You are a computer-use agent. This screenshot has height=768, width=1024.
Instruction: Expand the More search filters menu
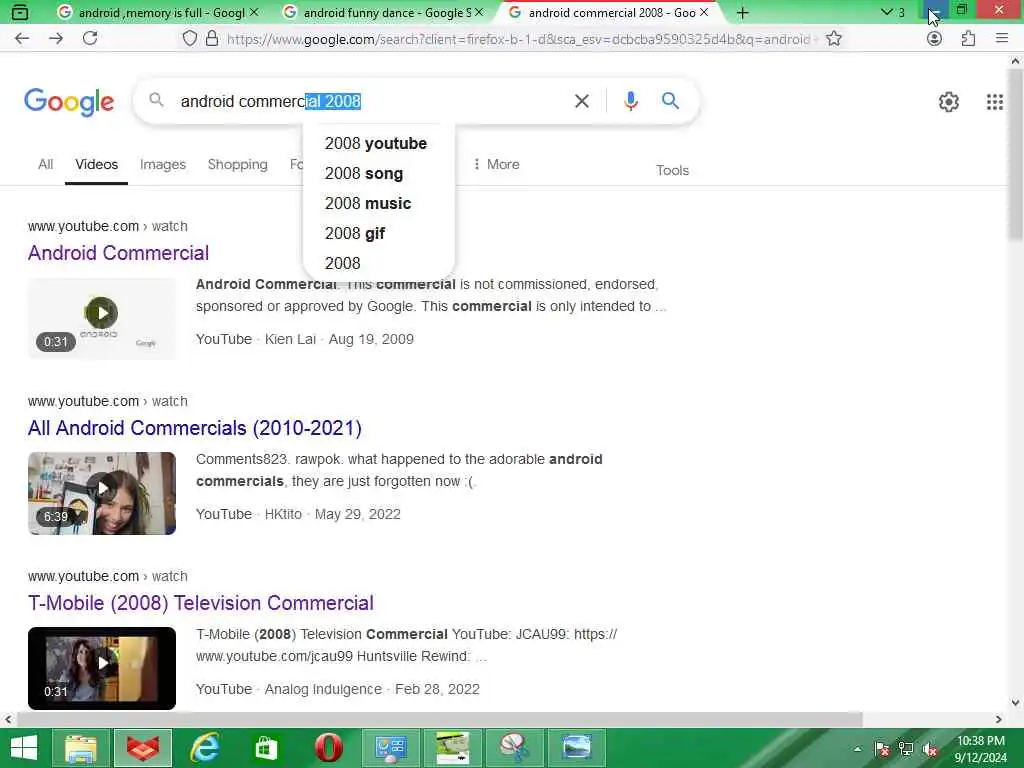pos(496,164)
